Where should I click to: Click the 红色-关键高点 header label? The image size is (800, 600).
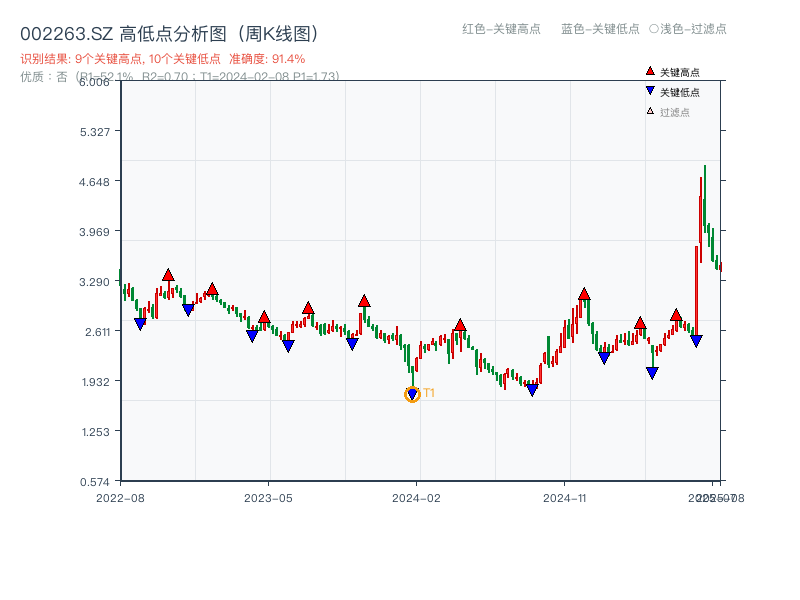(501, 29)
